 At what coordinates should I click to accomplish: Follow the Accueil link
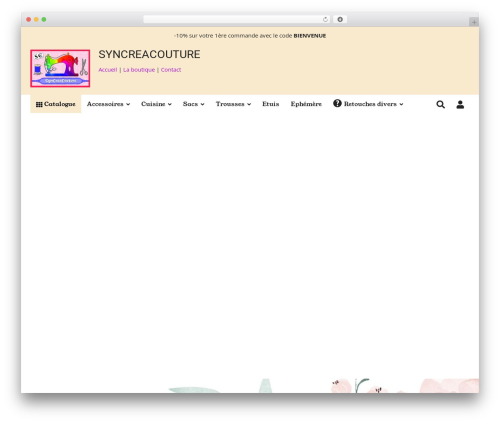(x=108, y=70)
